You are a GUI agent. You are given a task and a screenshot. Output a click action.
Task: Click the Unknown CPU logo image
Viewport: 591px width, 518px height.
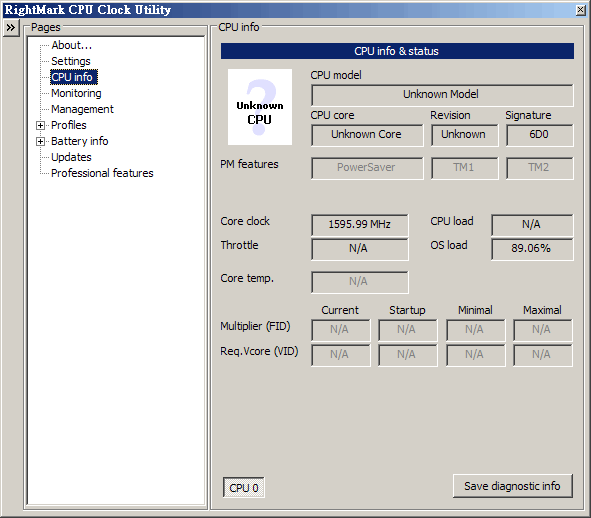[x=260, y=107]
